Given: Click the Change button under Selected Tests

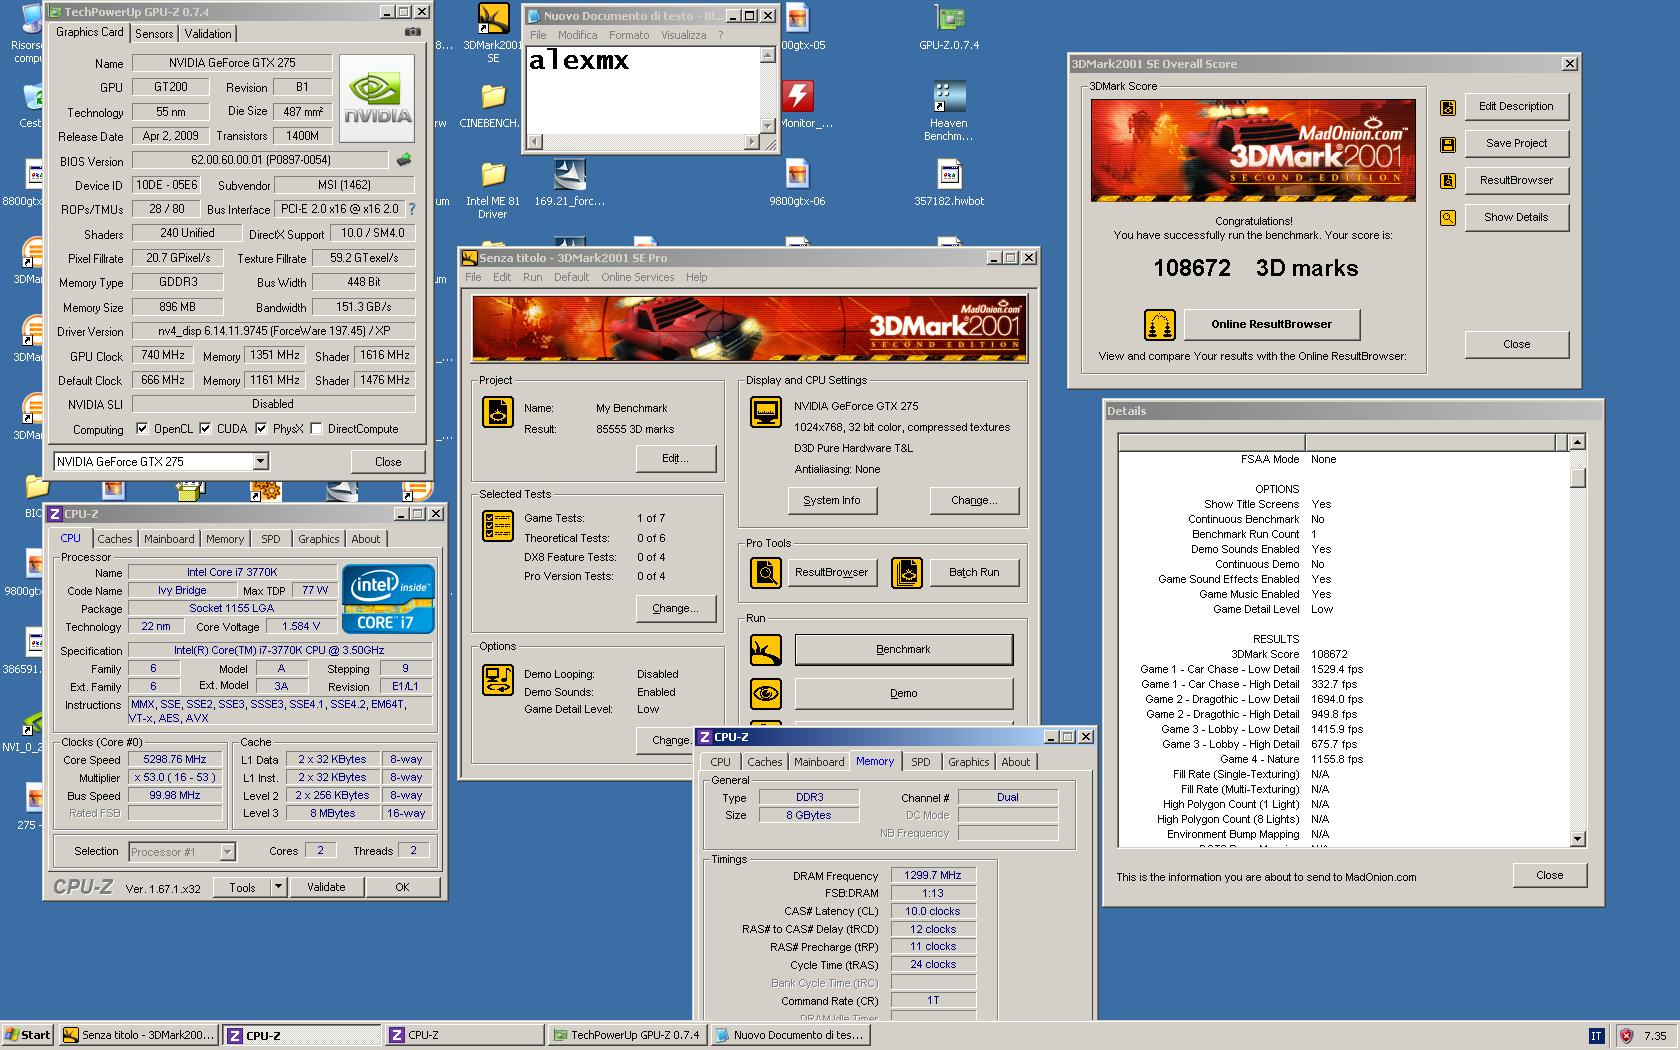Looking at the screenshot, I should (x=675, y=609).
